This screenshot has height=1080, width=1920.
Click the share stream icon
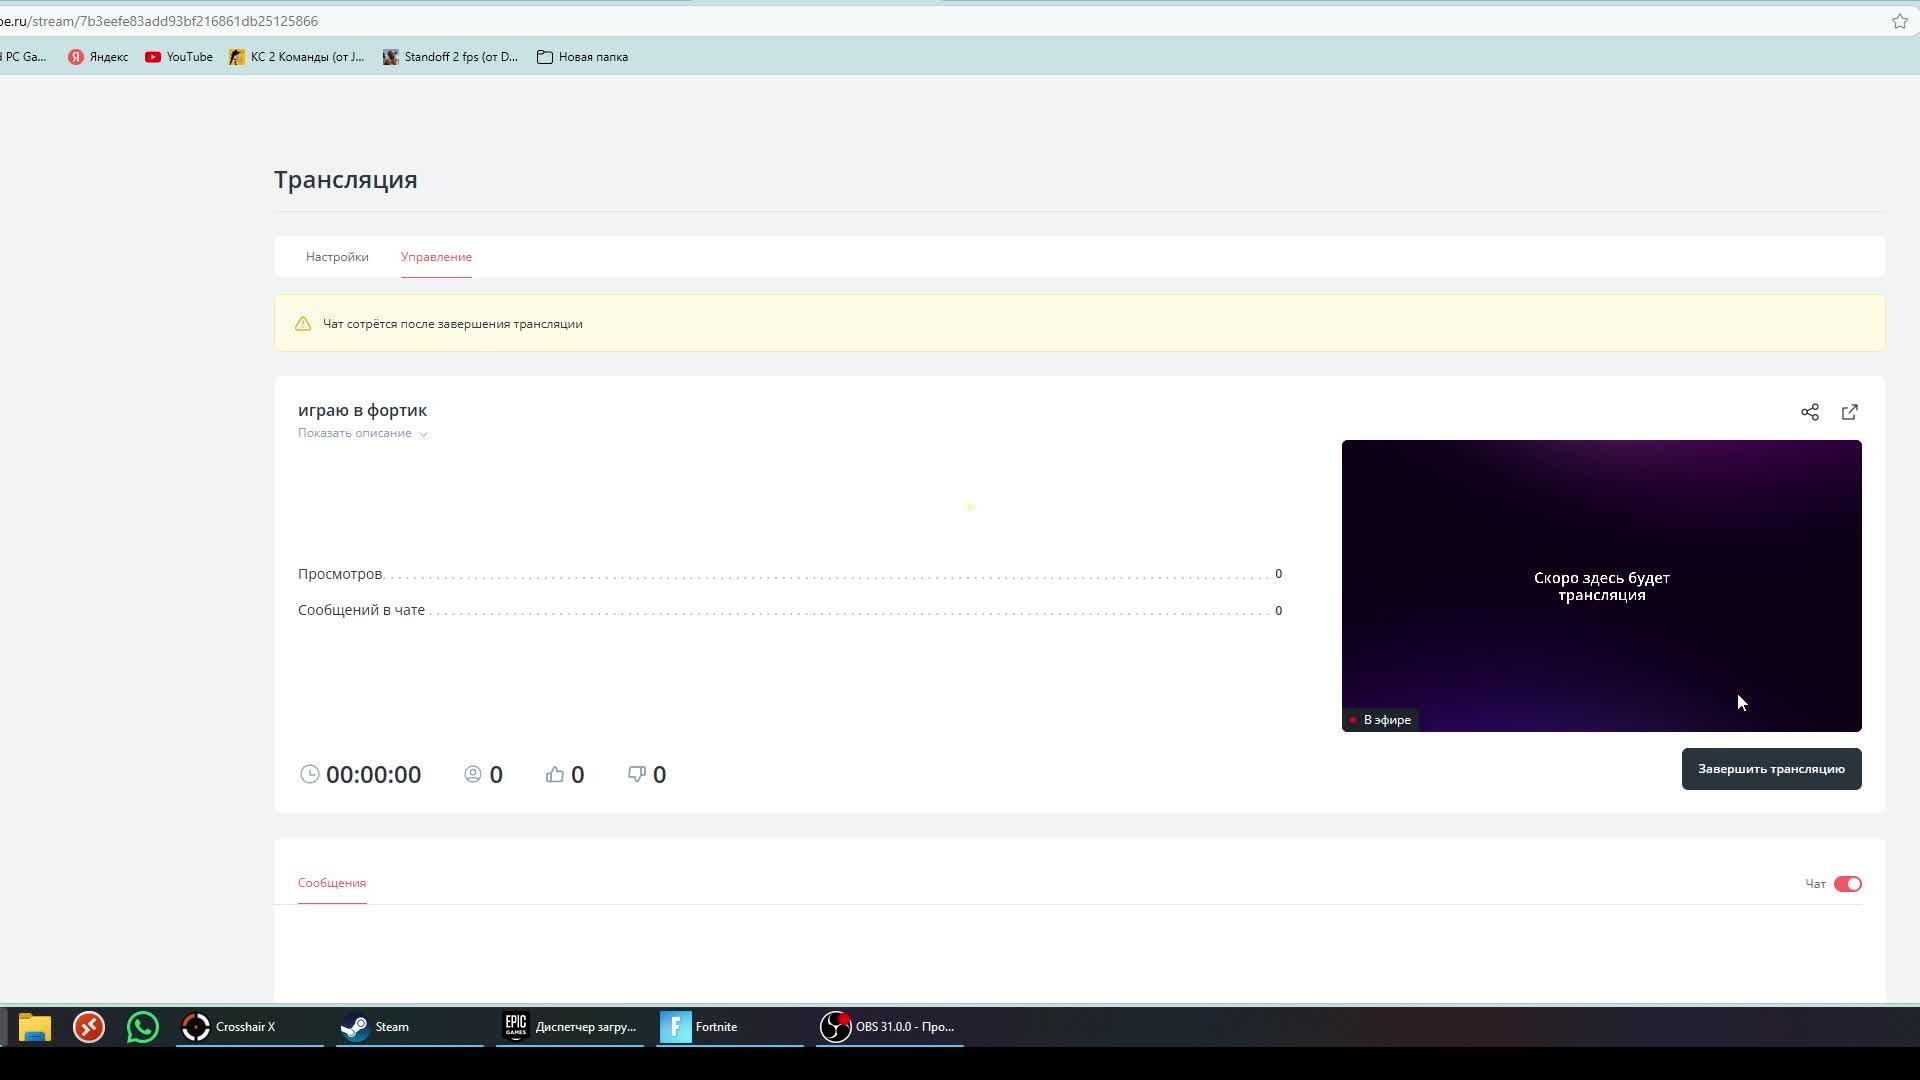[x=1809, y=412]
